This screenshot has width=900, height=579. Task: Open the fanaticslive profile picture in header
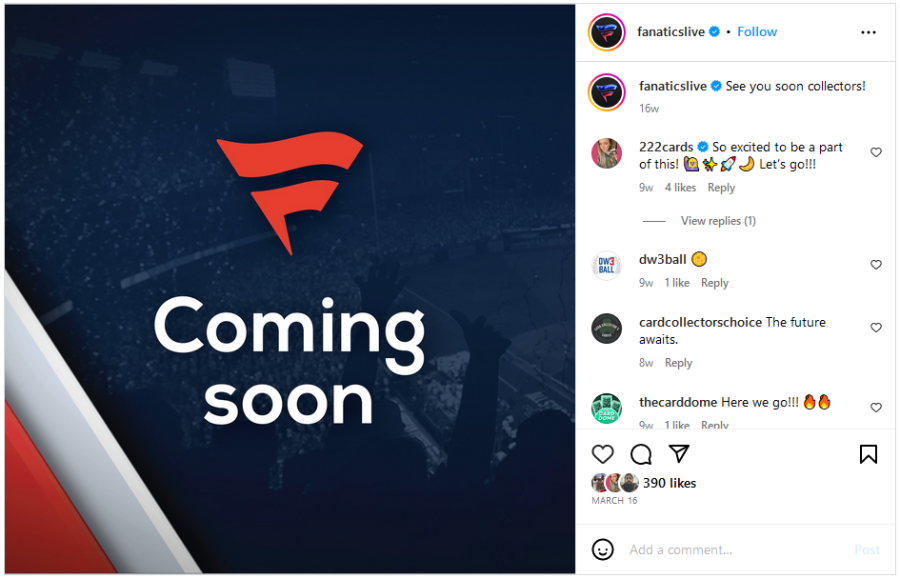click(607, 32)
